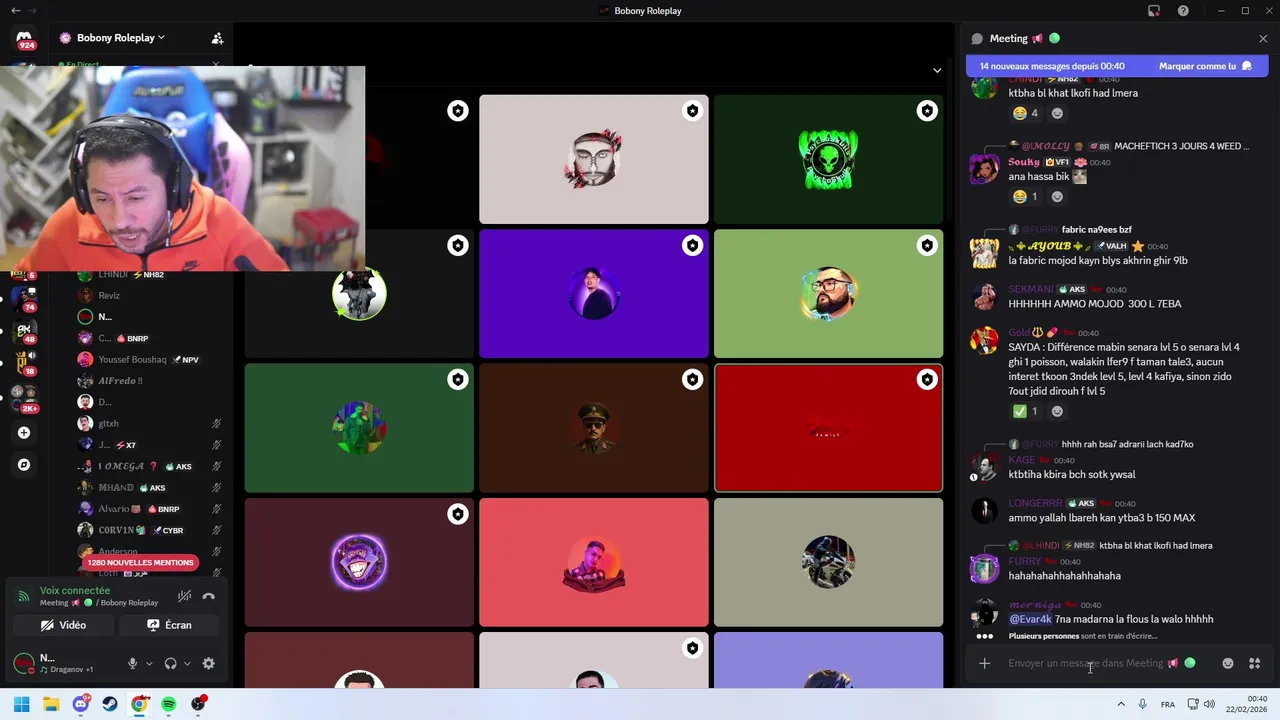Open user settings gear
The image size is (1280, 720).
coord(208,663)
